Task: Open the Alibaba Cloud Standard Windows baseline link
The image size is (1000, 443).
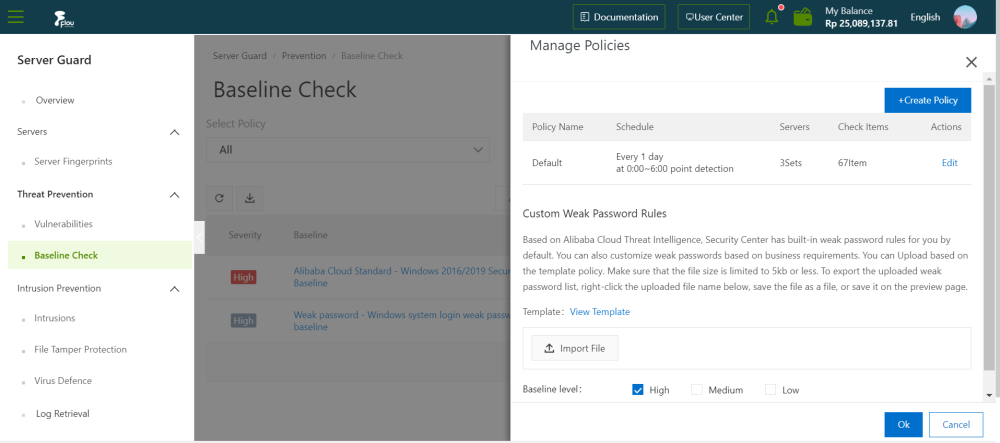Action: pyautogui.click(x=402, y=277)
